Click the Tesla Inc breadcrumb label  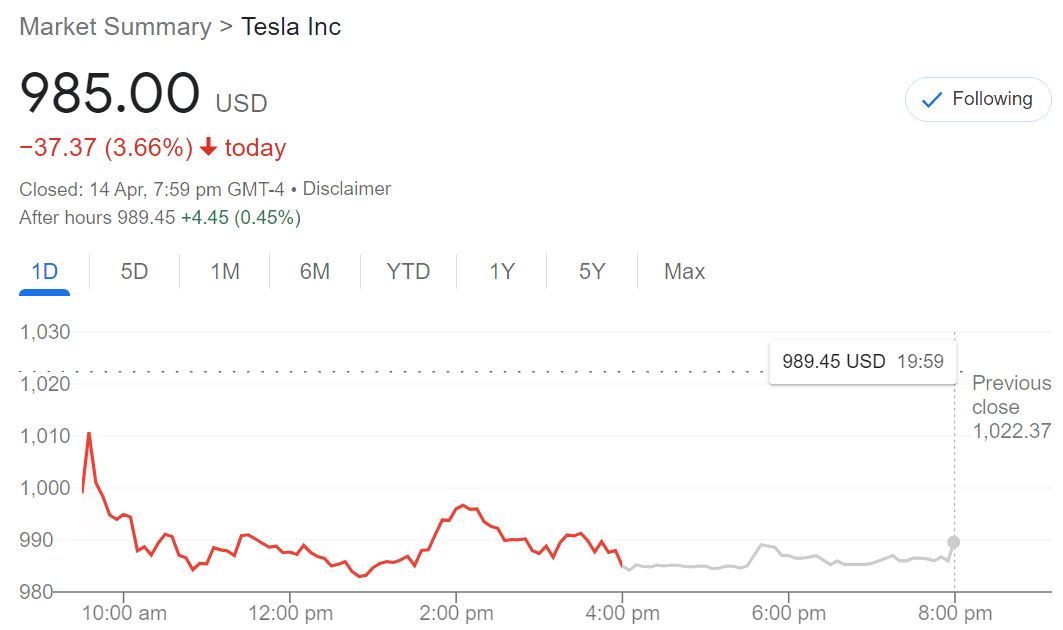click(291, 27)
